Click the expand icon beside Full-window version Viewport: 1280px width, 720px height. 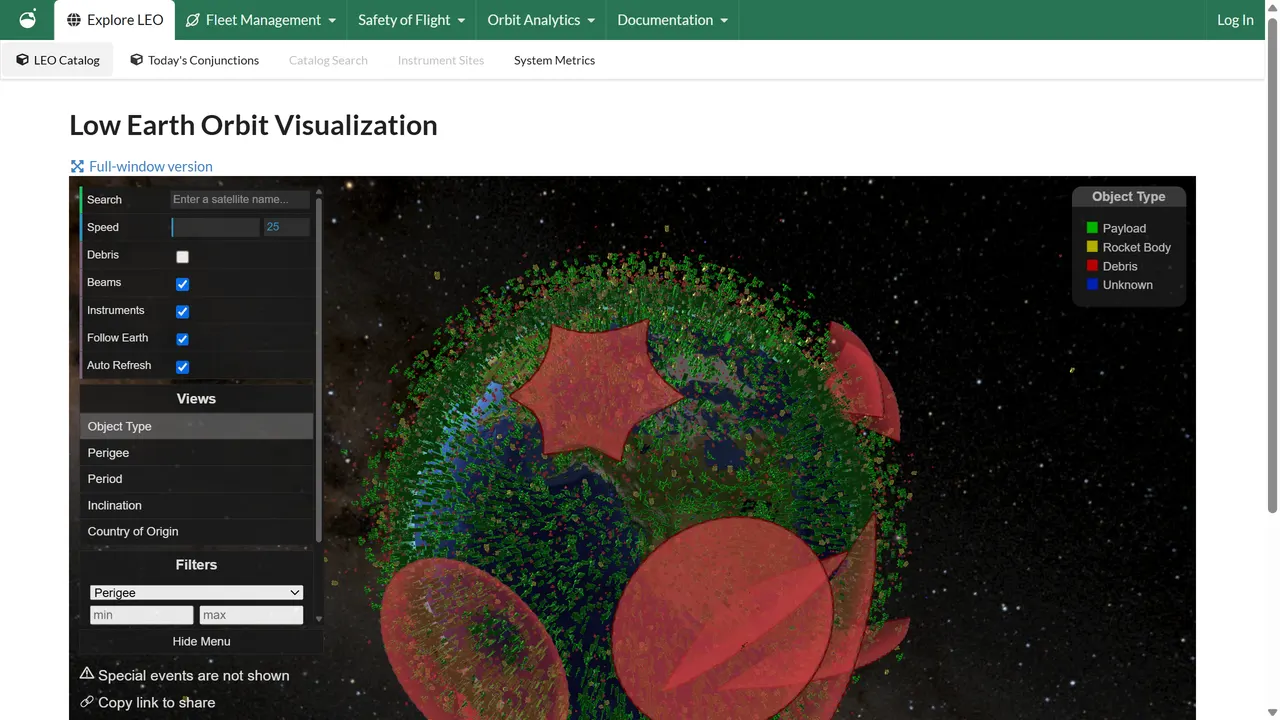(77, 166)
